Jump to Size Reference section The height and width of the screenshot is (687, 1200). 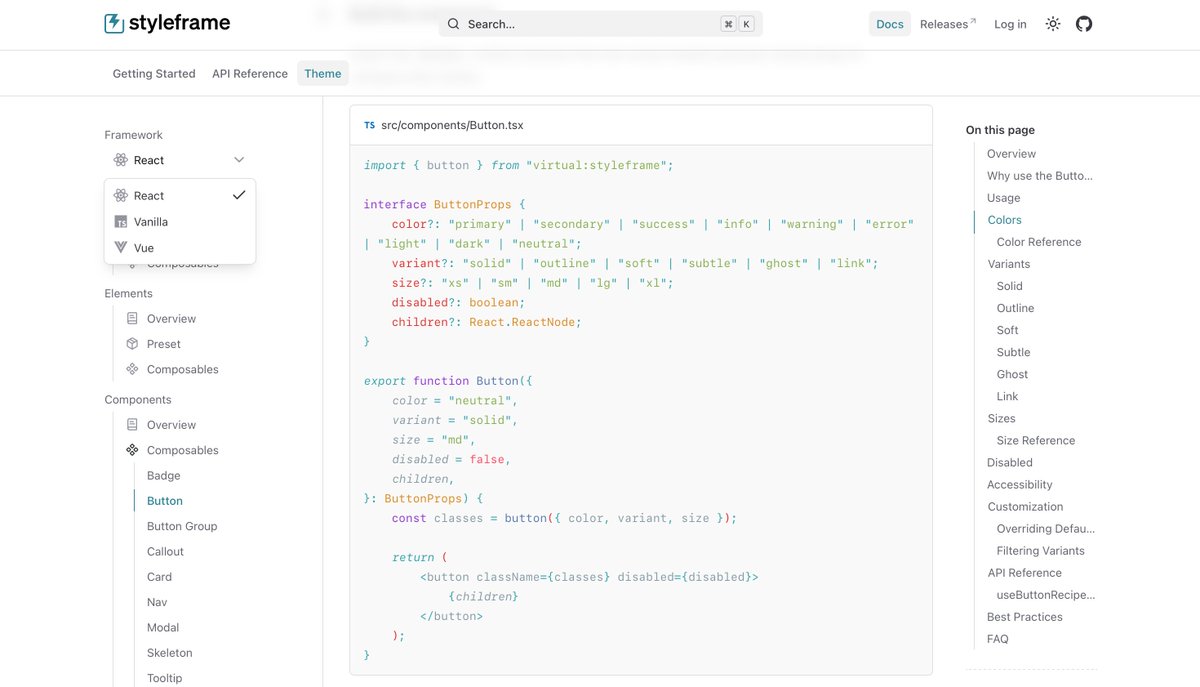tap(1036, 440)
